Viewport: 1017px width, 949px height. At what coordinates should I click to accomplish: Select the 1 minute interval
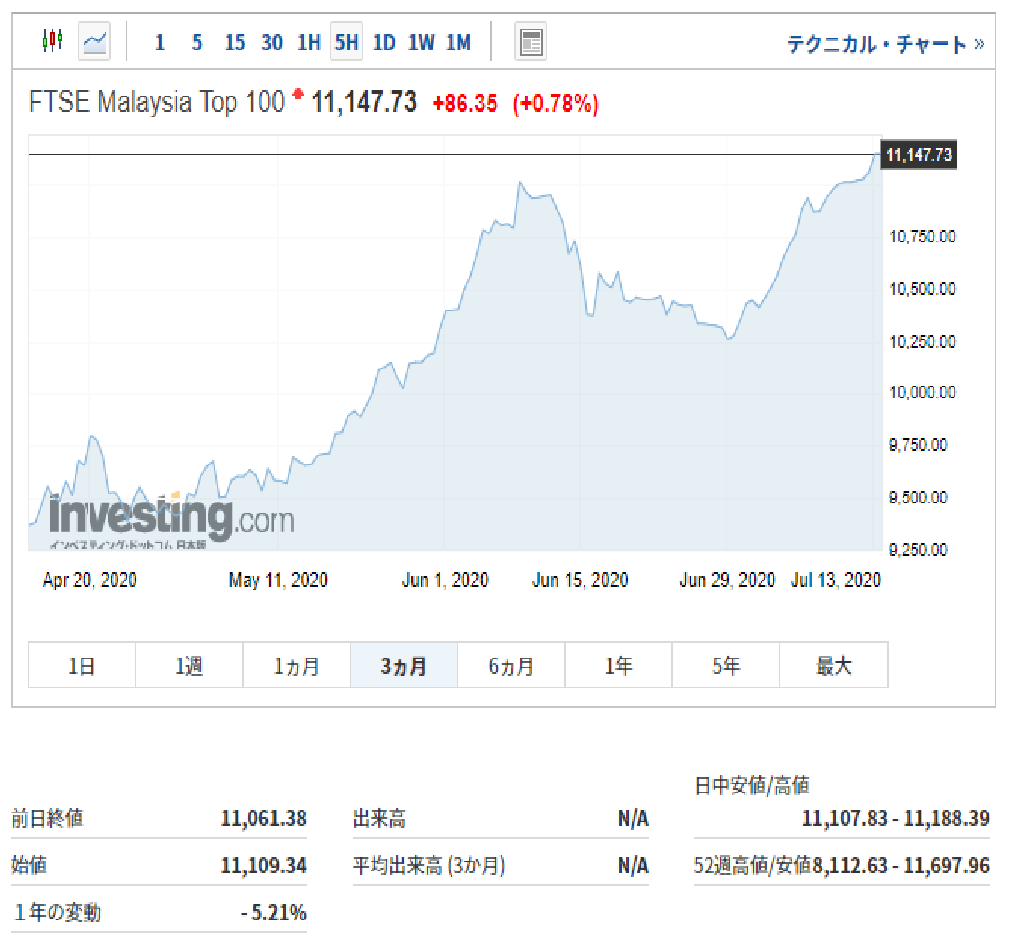pyautogui.click(x=160, y=42)
